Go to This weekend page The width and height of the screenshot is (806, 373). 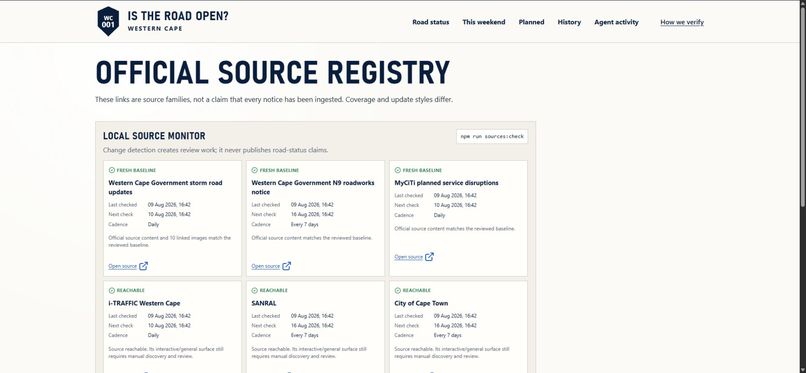pos(484,22)
